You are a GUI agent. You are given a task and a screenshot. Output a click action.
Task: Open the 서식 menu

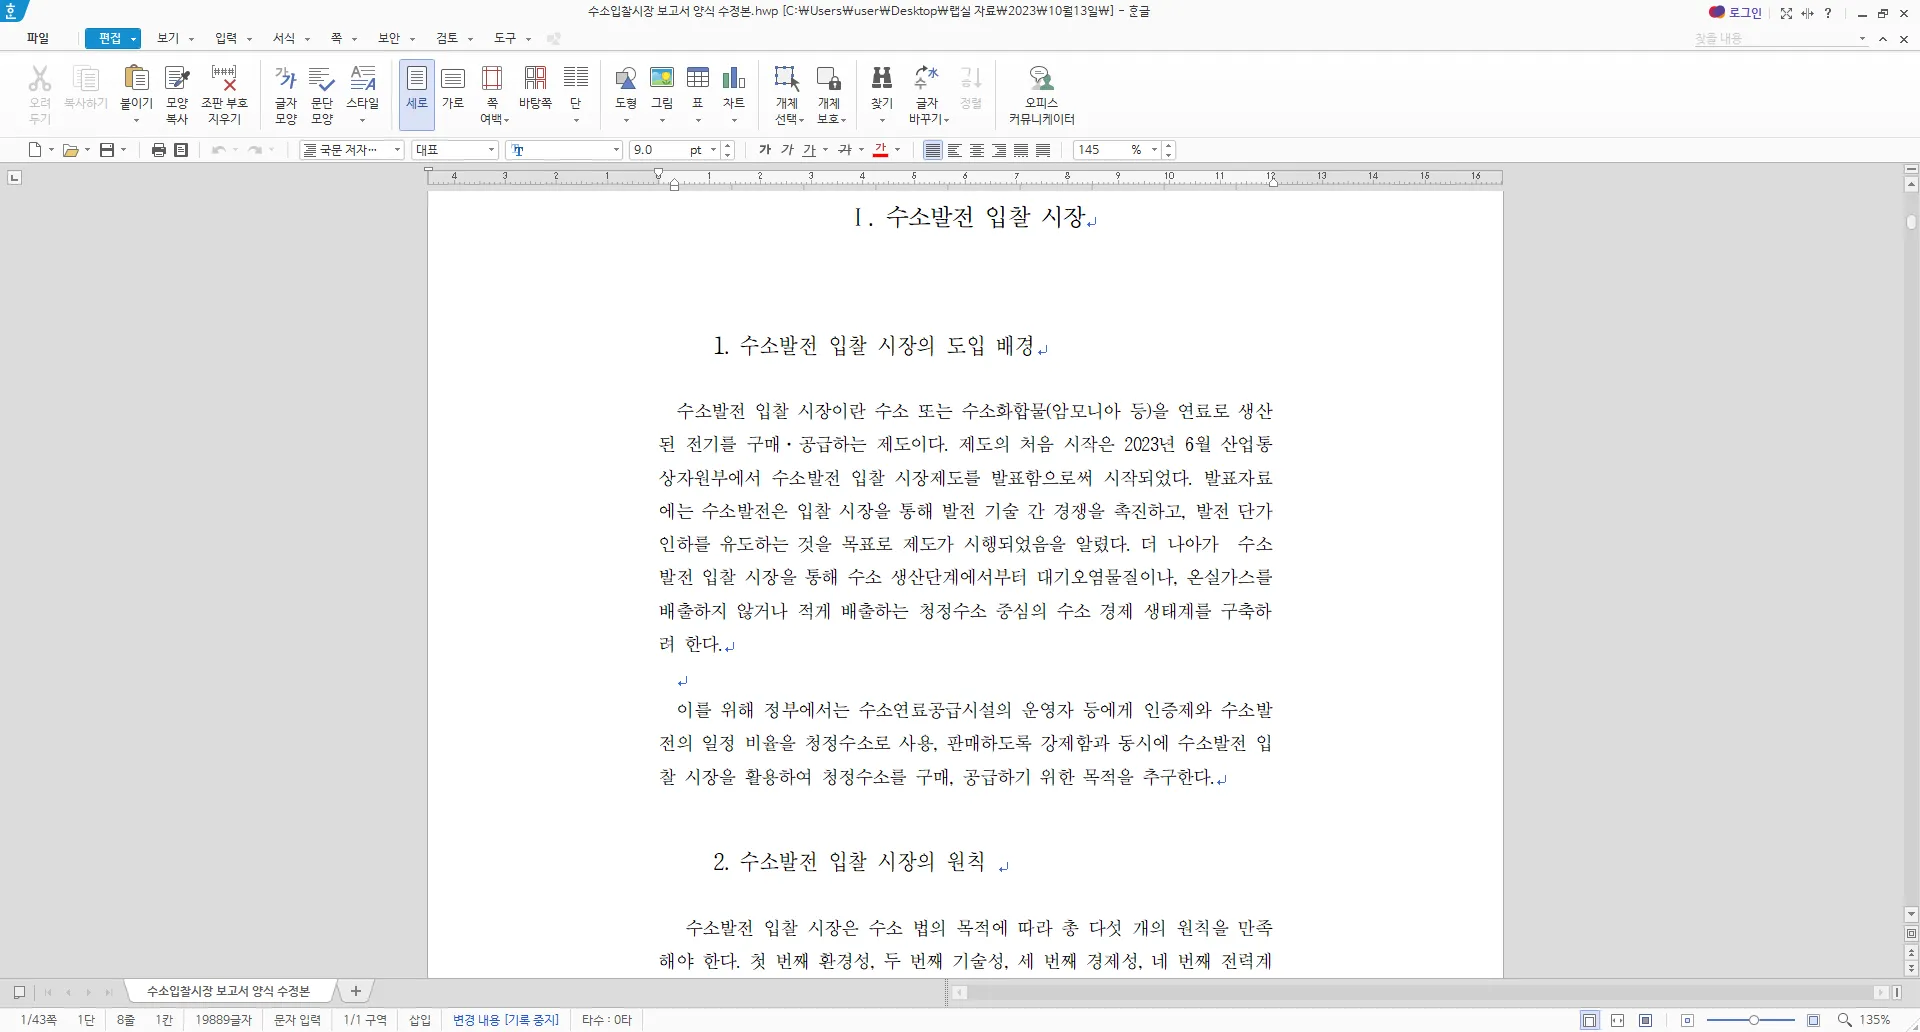tap(284, 38)
